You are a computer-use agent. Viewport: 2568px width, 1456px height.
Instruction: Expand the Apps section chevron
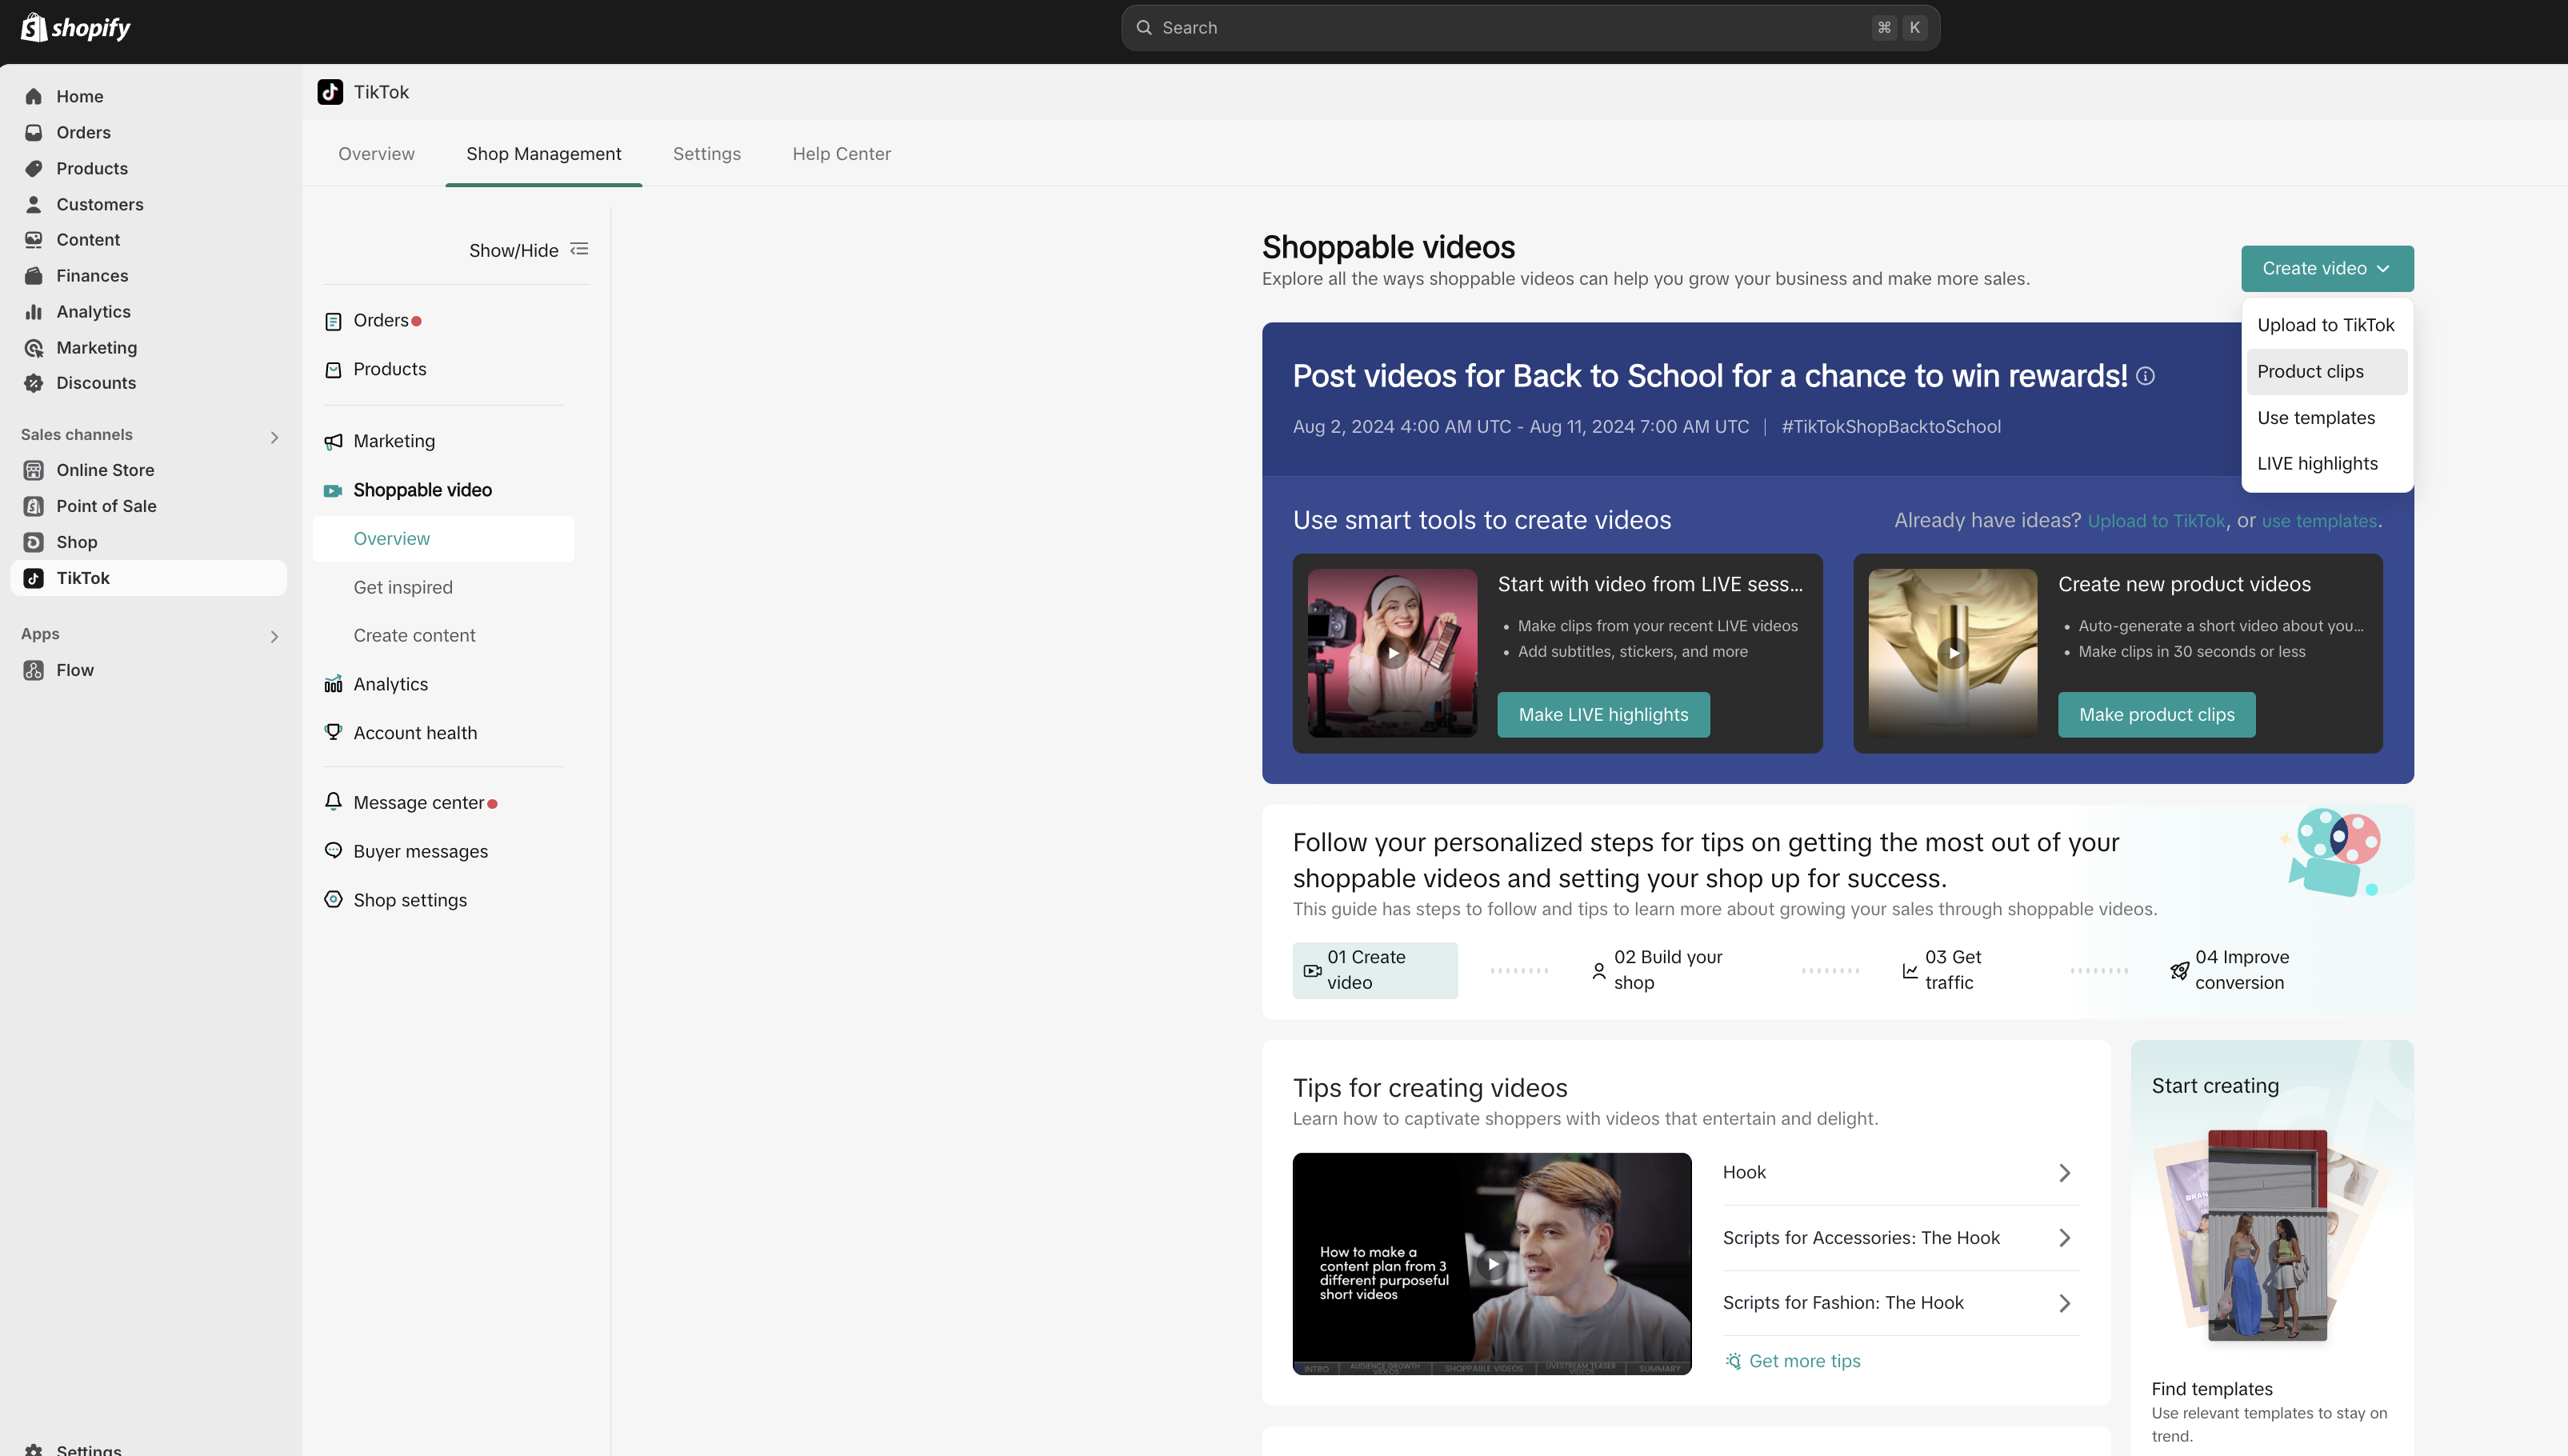(274, 636)
